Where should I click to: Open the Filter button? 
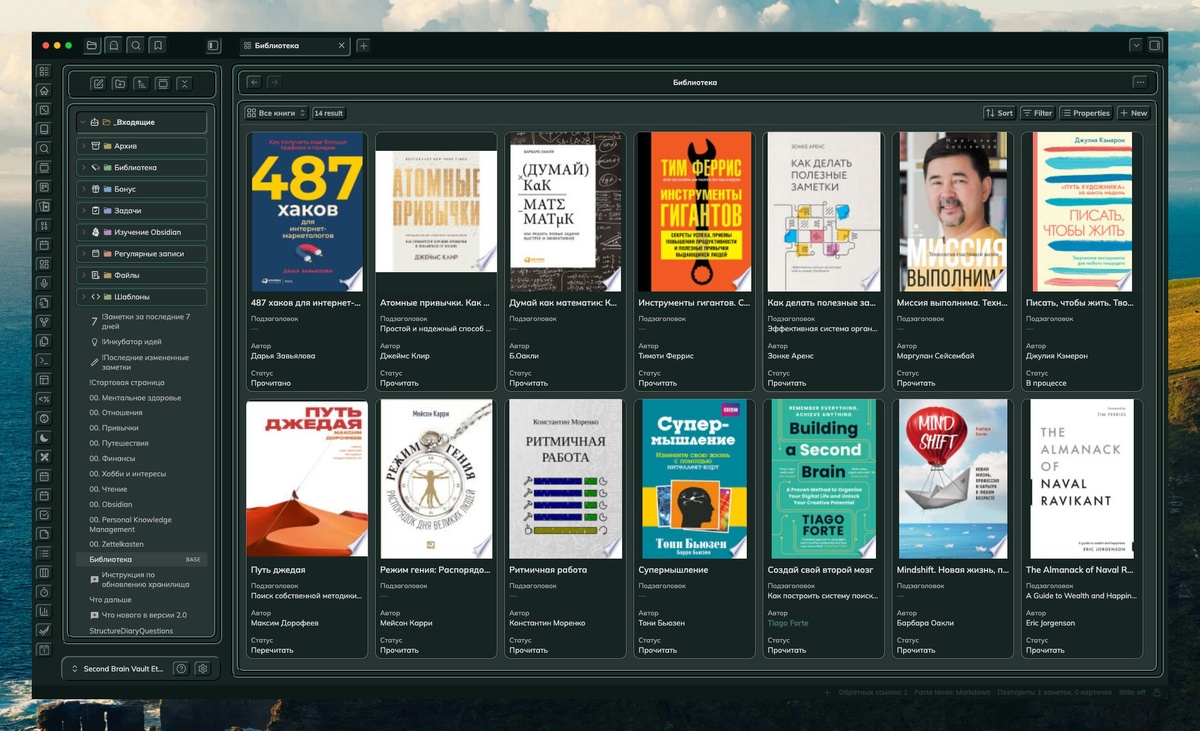pyautogui.click(x=1037, y=113)
